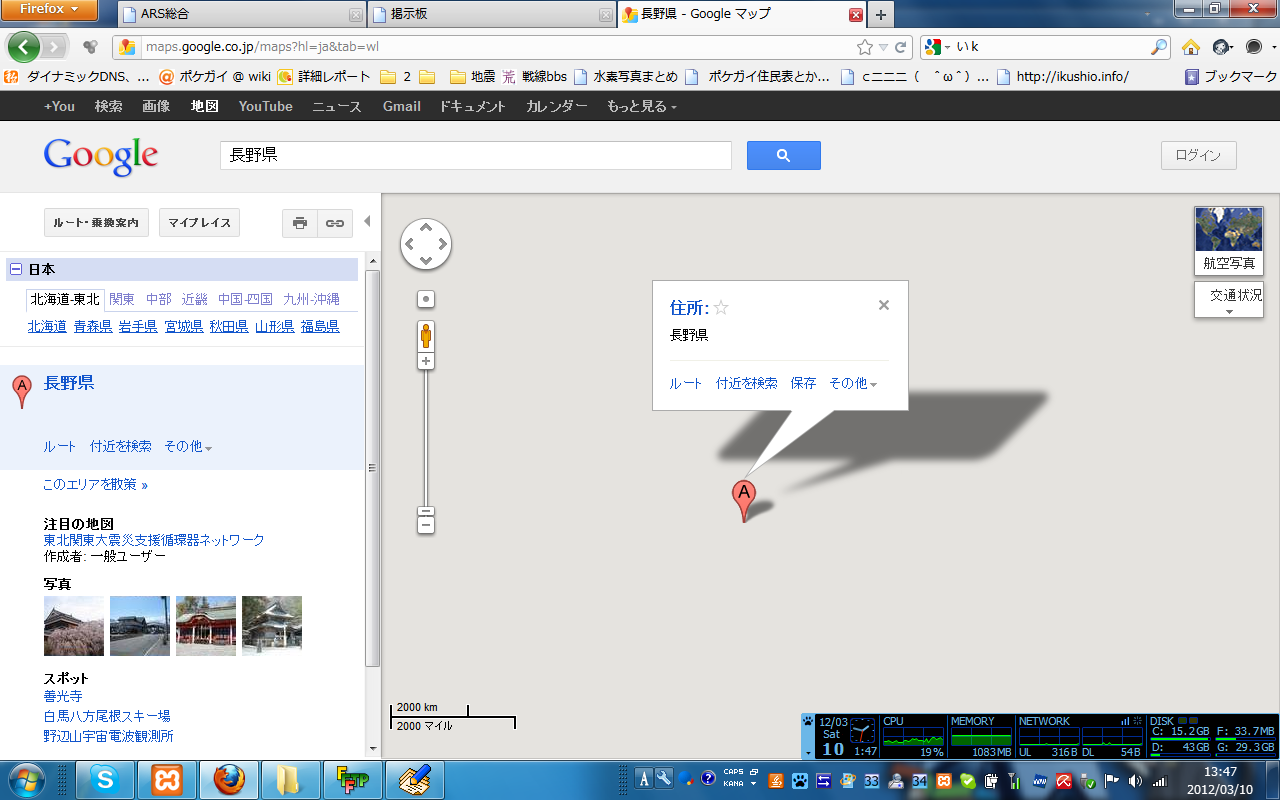This screenshot has width=1280, height=800.
Task: Click the zoom slider track
Action: coord(426,440)
